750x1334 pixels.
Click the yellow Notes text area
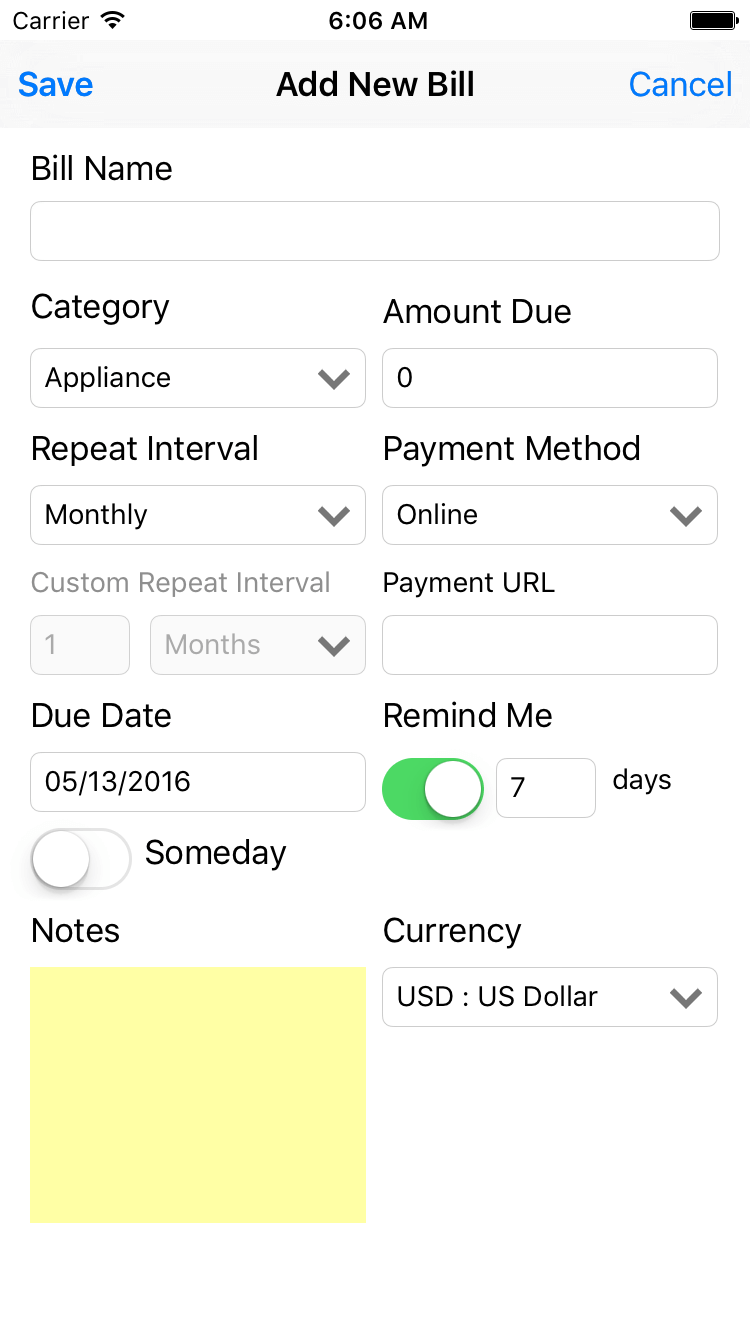[x=197, y=1095]
